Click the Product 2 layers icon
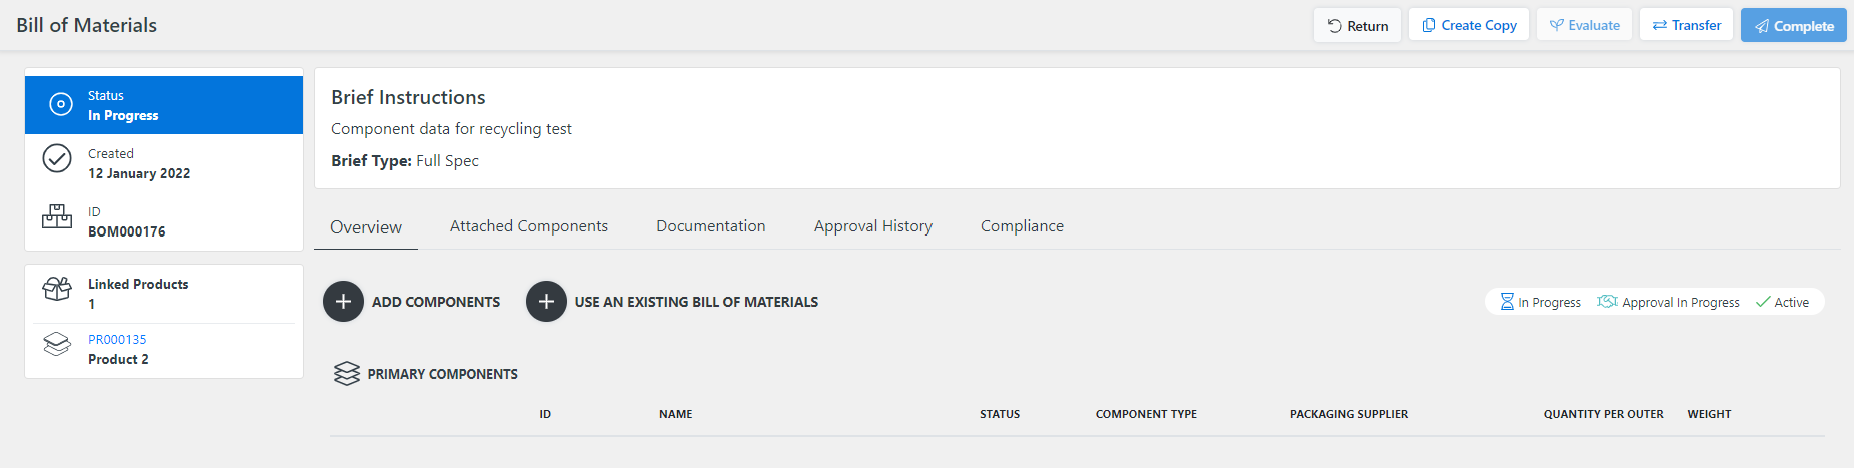 click(x=57, y=344)
